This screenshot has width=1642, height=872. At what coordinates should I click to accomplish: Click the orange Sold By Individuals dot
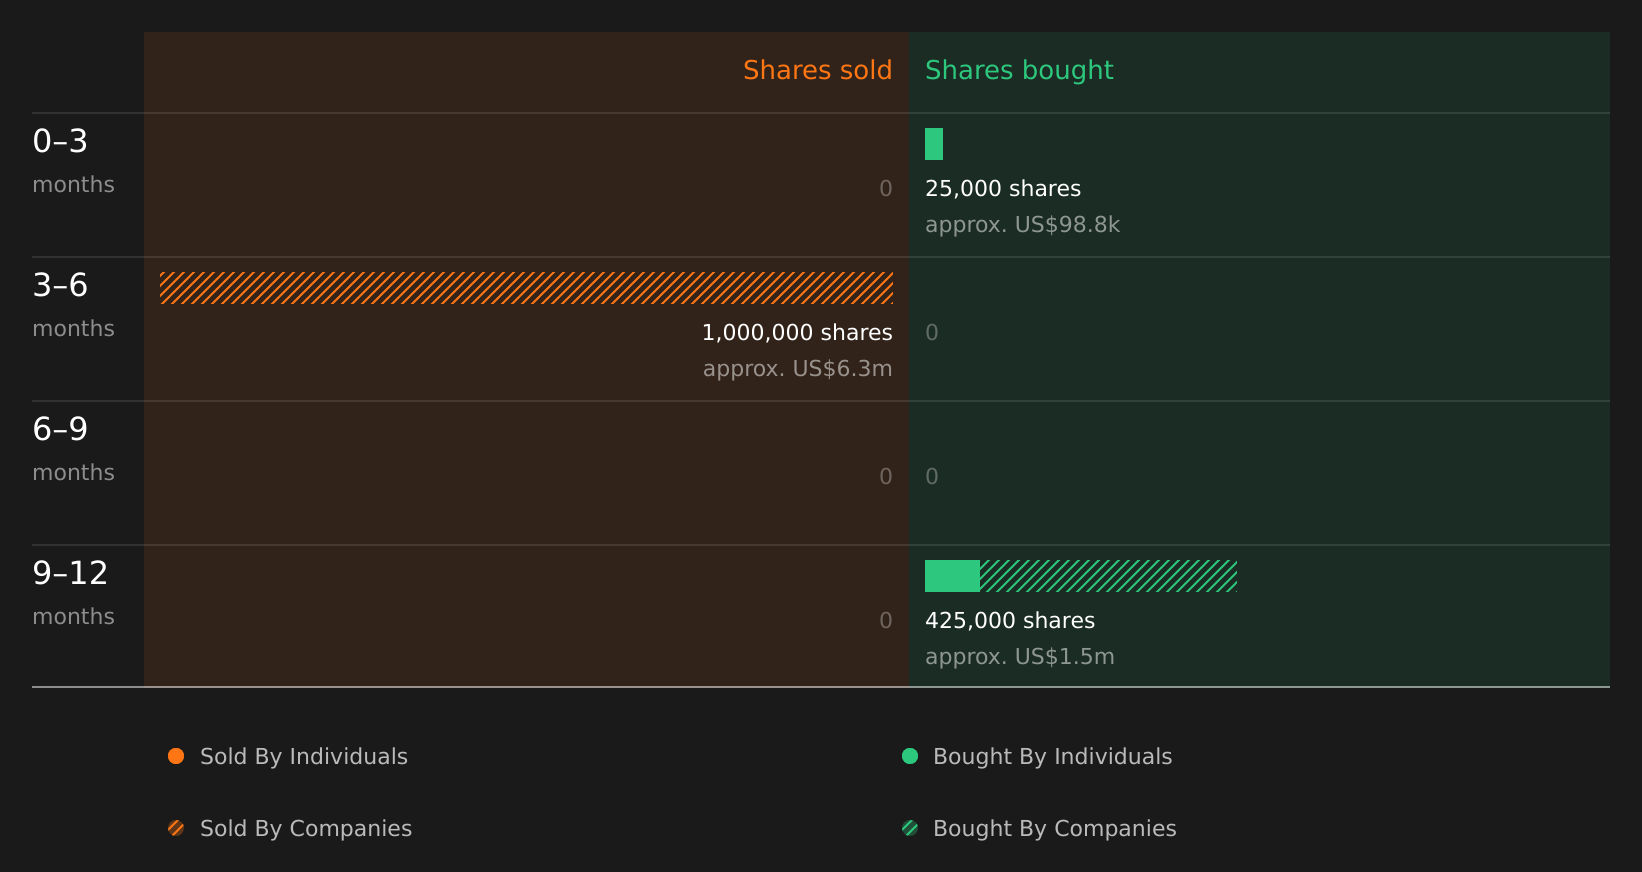pos(176,756)
